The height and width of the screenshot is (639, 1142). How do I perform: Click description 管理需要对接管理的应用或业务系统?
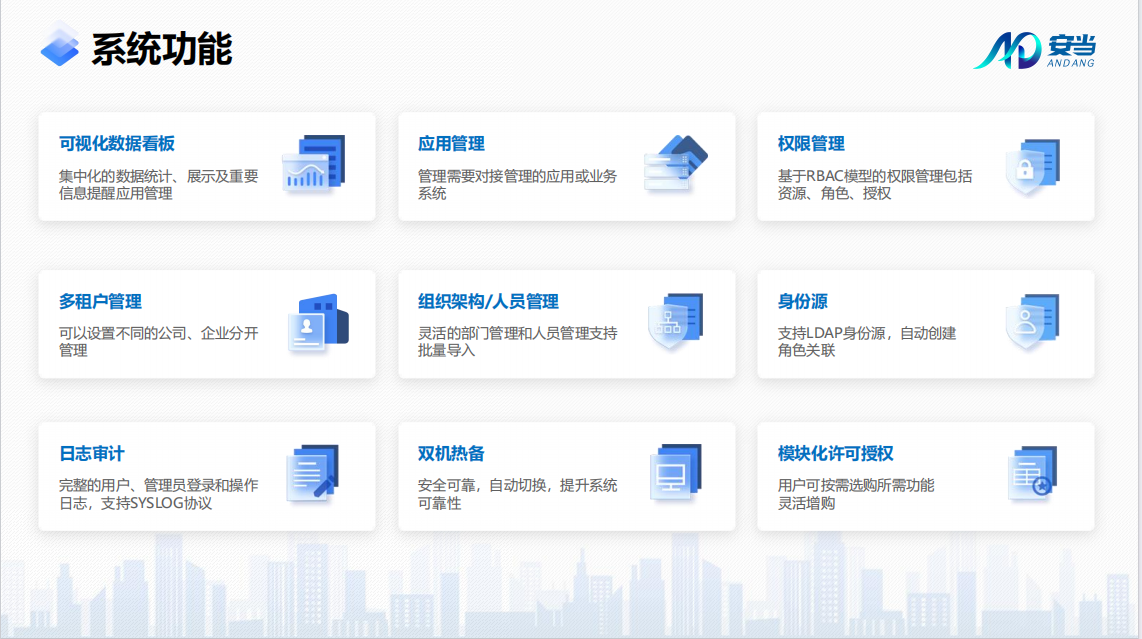(517, 184)
